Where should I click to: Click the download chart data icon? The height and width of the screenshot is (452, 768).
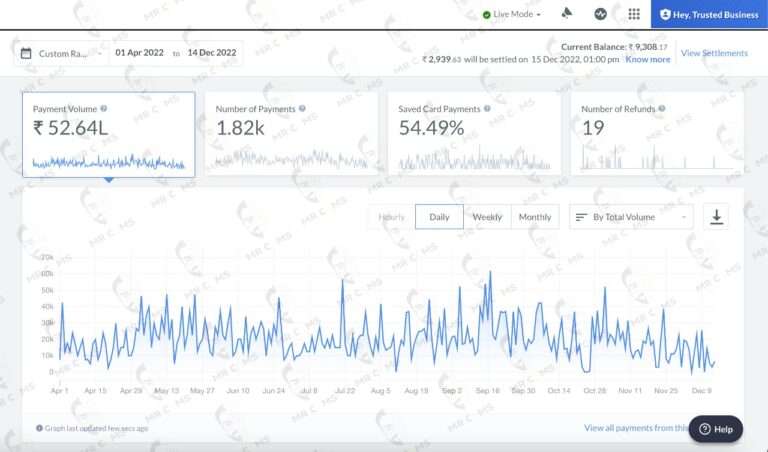pyautogui.click(x=716, y=216)
